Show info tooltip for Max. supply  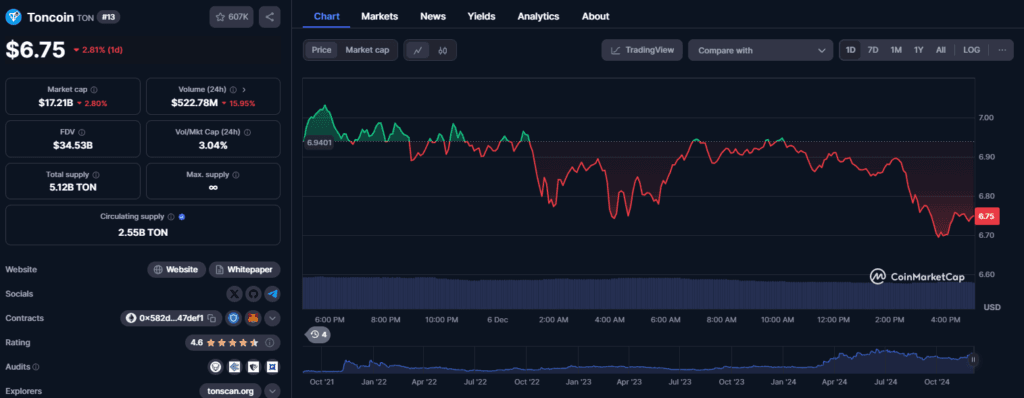pyautogui.click(x=236, y=175)
